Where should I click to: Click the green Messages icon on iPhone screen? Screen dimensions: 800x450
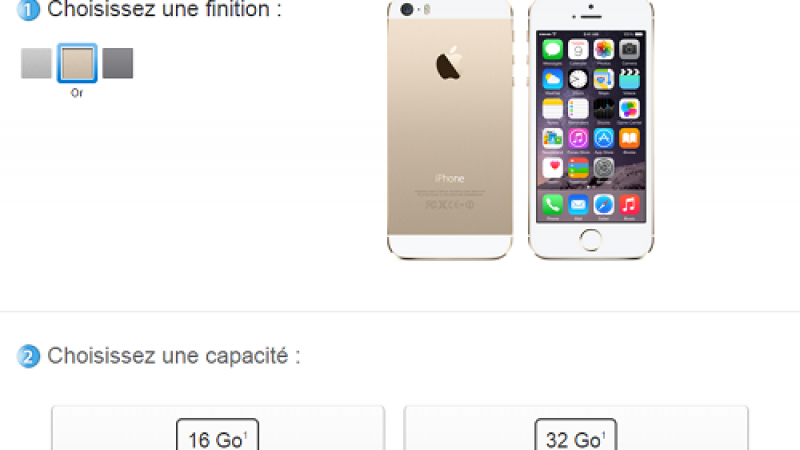point(553,49)
